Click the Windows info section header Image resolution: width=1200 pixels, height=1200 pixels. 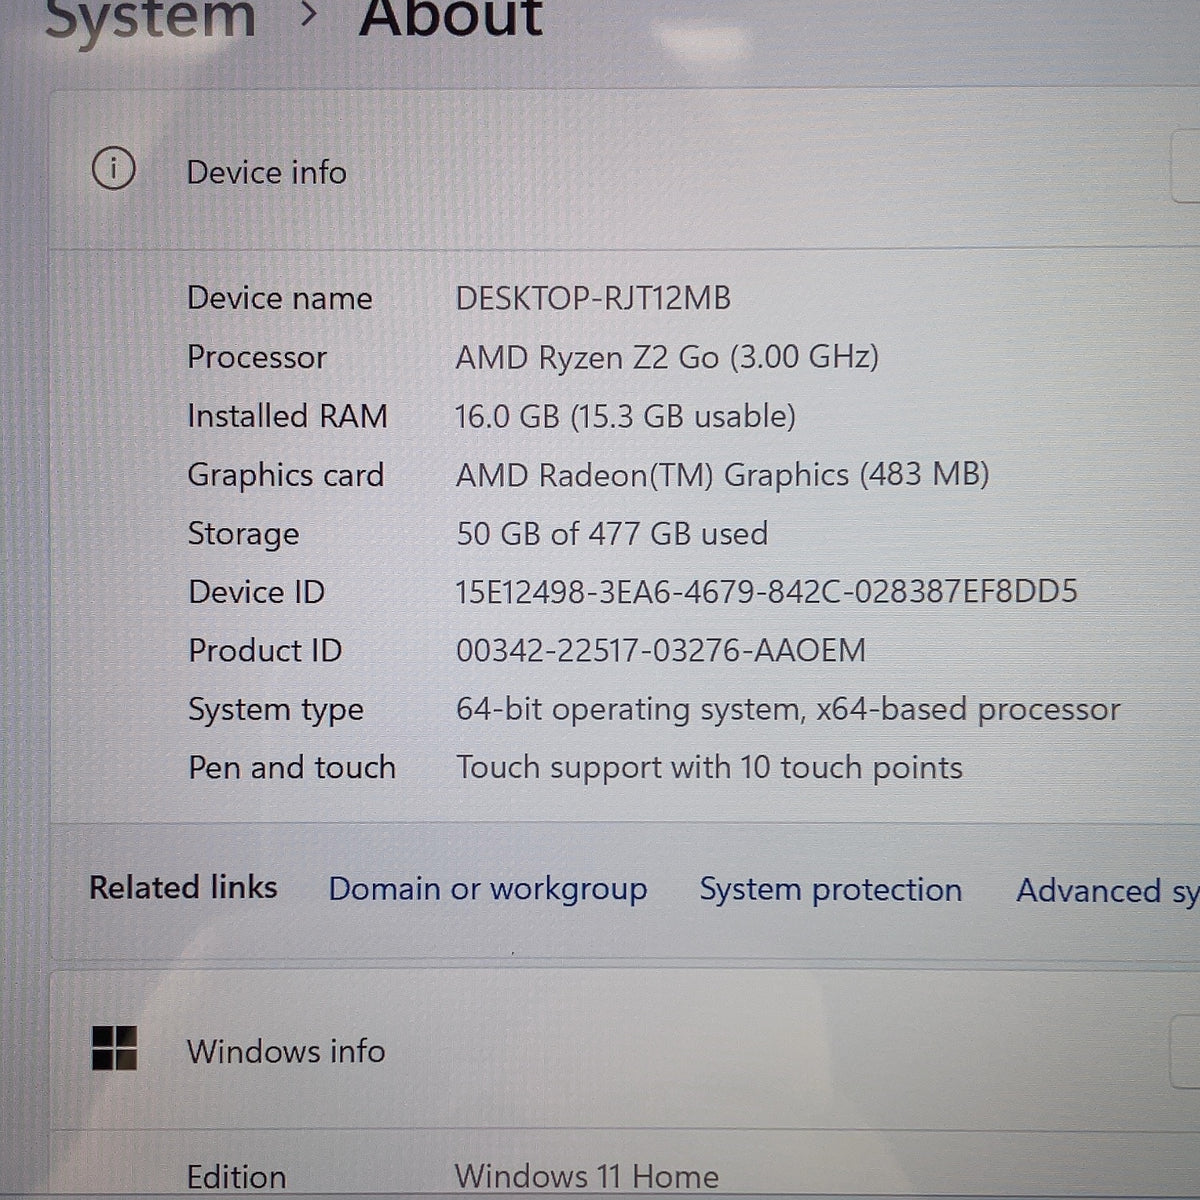pos(625,1050)
